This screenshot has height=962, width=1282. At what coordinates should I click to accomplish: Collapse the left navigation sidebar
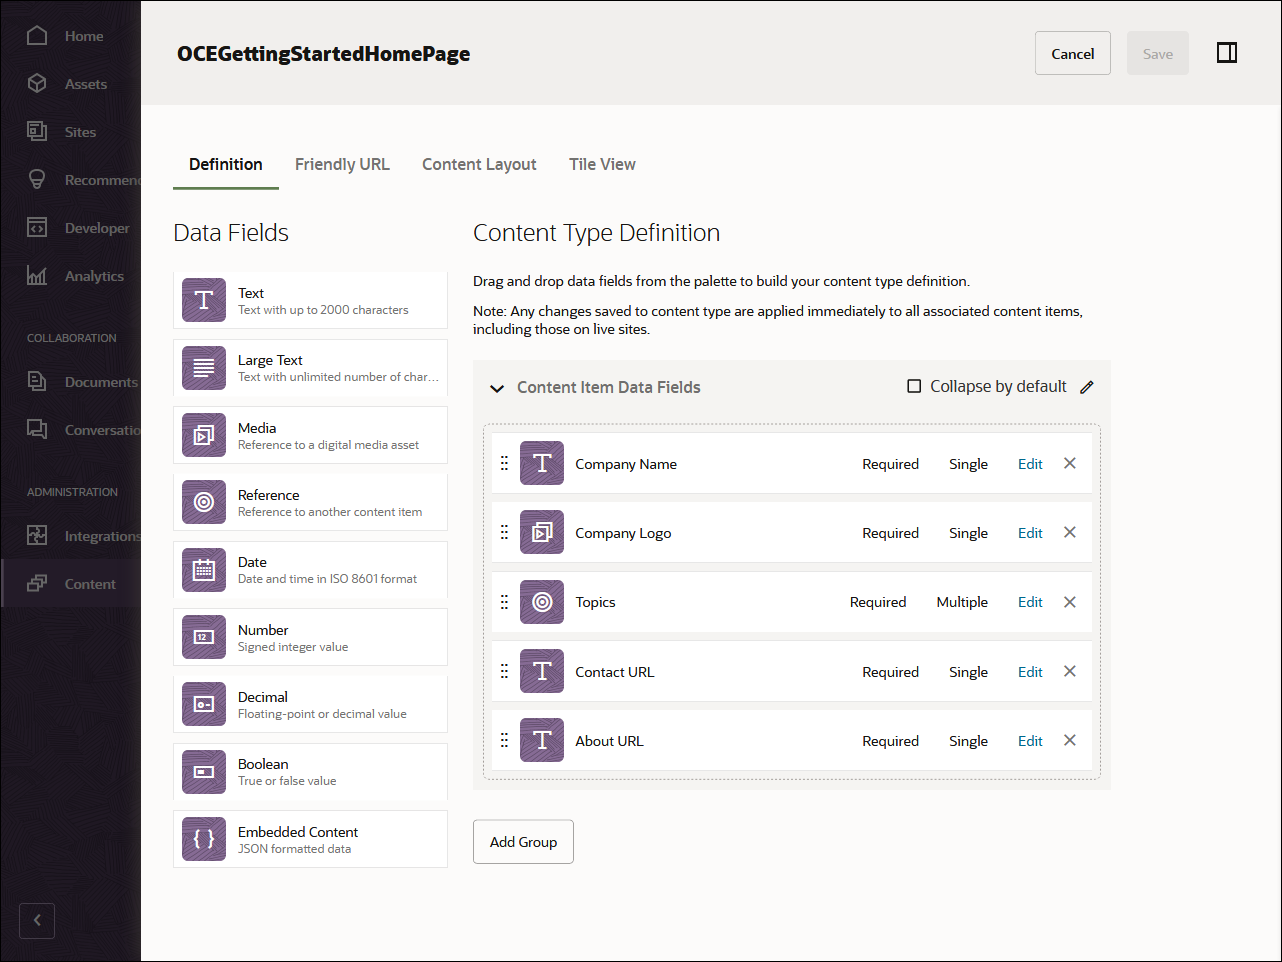pyautogui.click(x=37, y=920)
